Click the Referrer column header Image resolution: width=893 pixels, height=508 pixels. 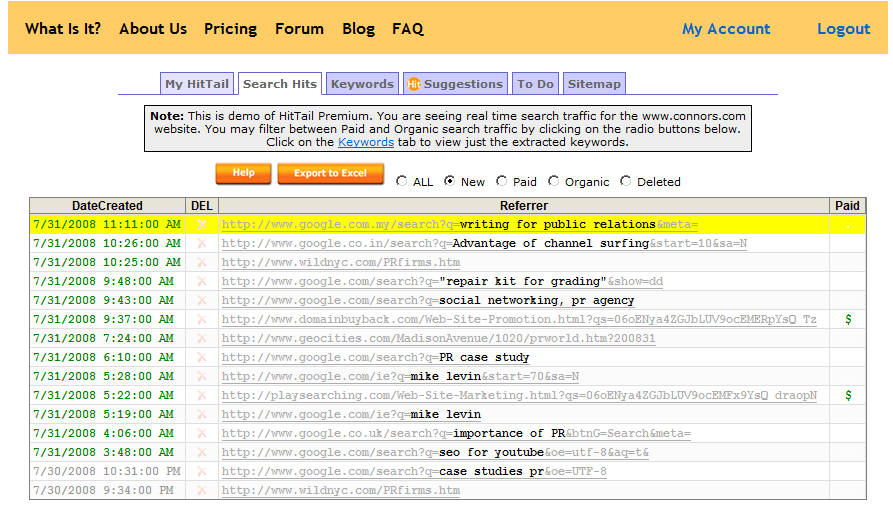point(523,206)
